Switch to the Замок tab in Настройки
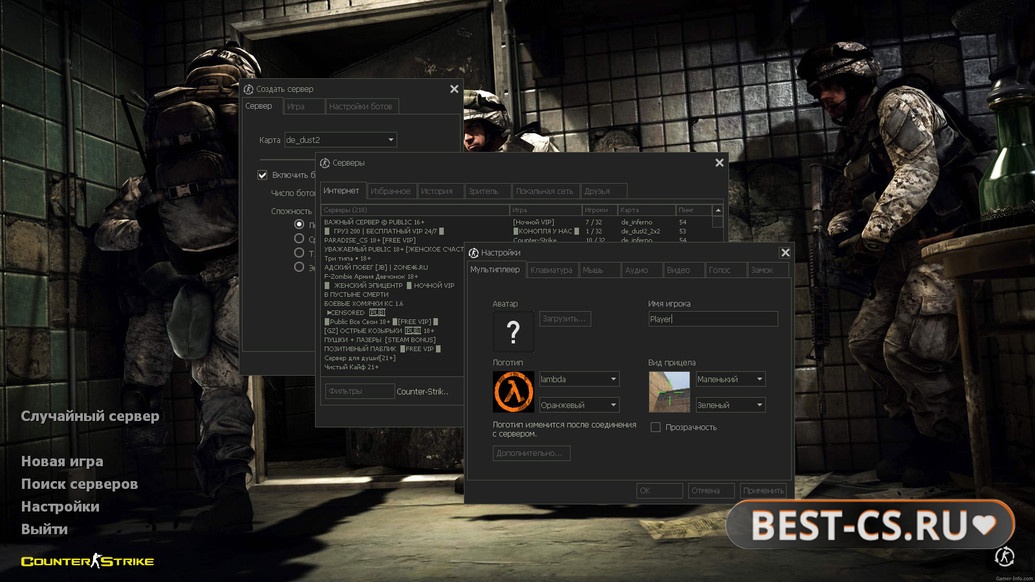 coord(768,270)
